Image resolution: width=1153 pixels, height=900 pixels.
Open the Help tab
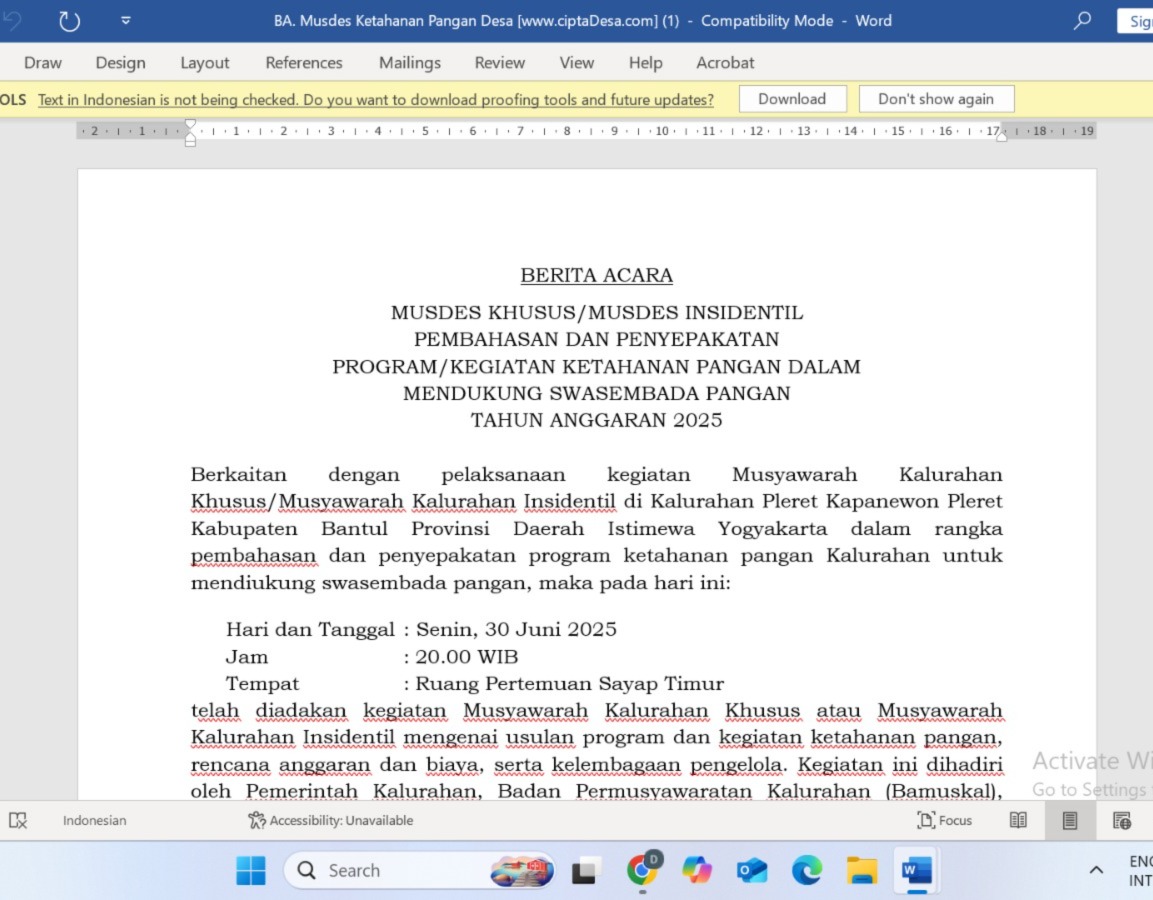pyautogui.click(x=646, y=62)
